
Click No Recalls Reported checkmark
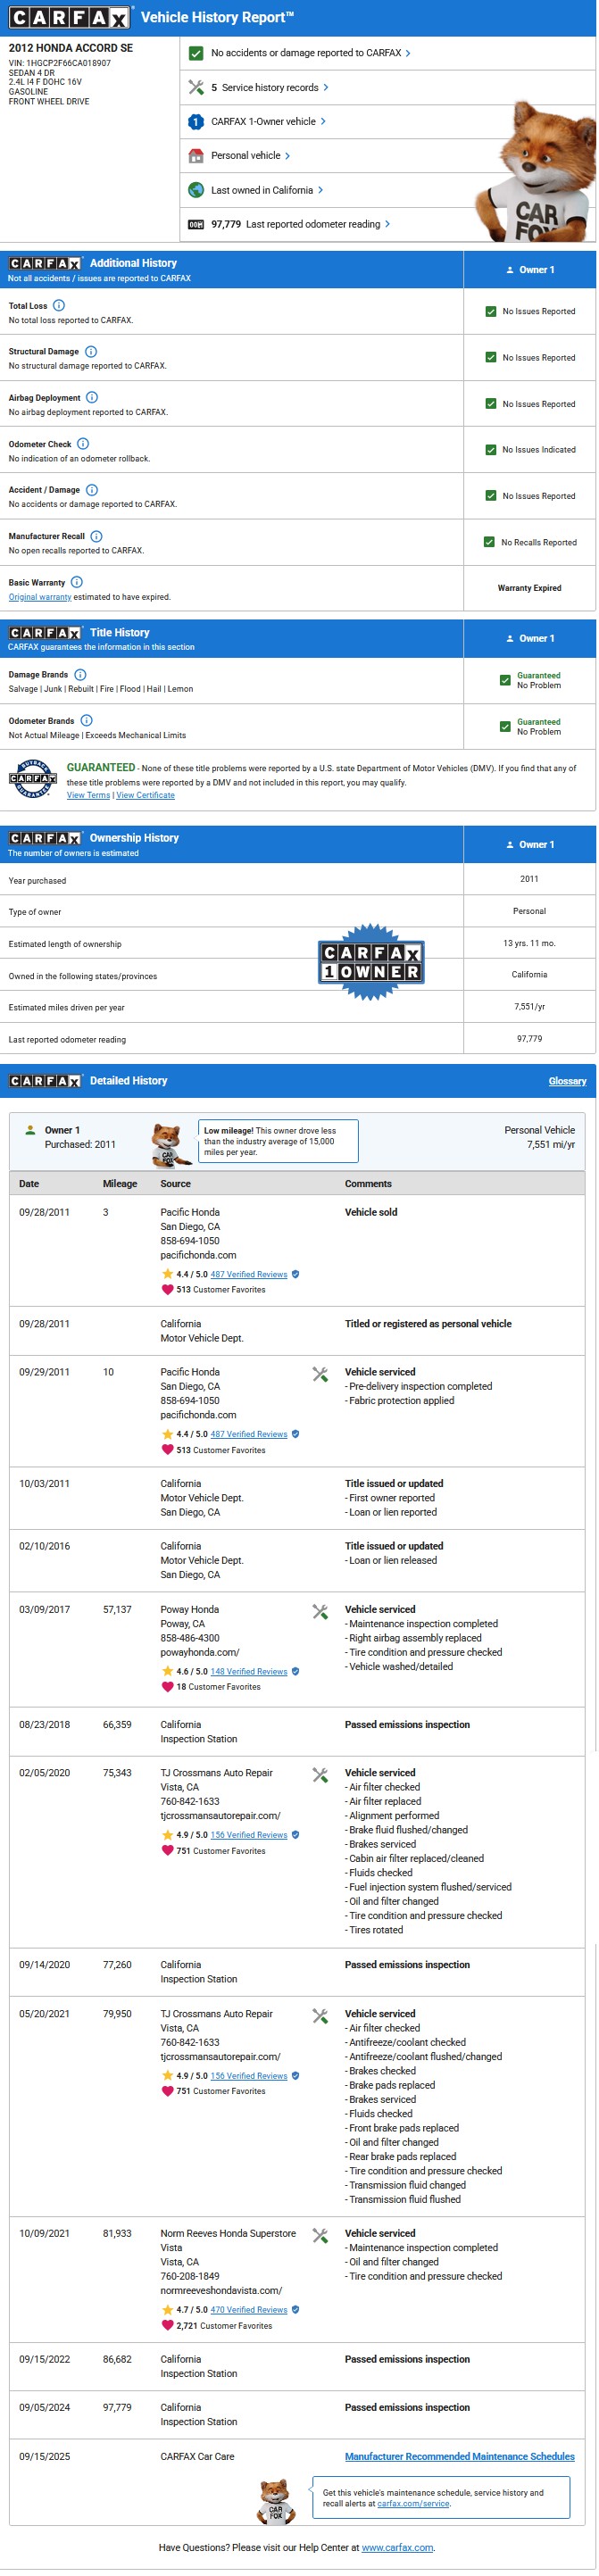click(x=489, y=541)
